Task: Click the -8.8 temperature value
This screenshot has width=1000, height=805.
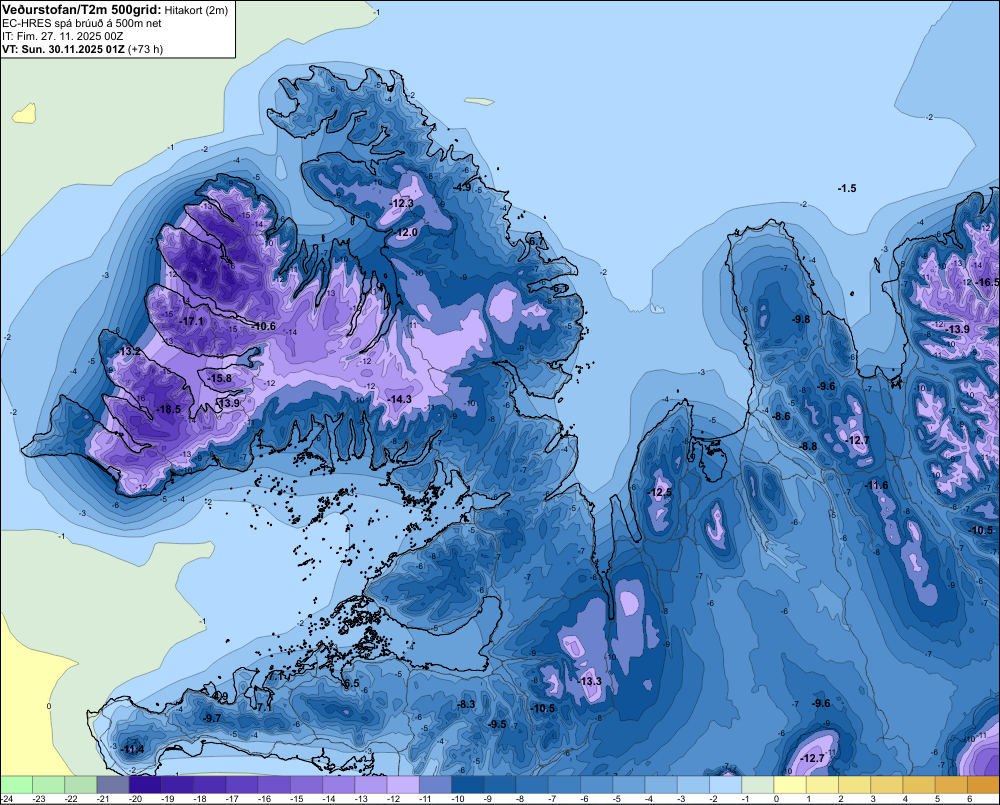Action: [x=808, y=446]
